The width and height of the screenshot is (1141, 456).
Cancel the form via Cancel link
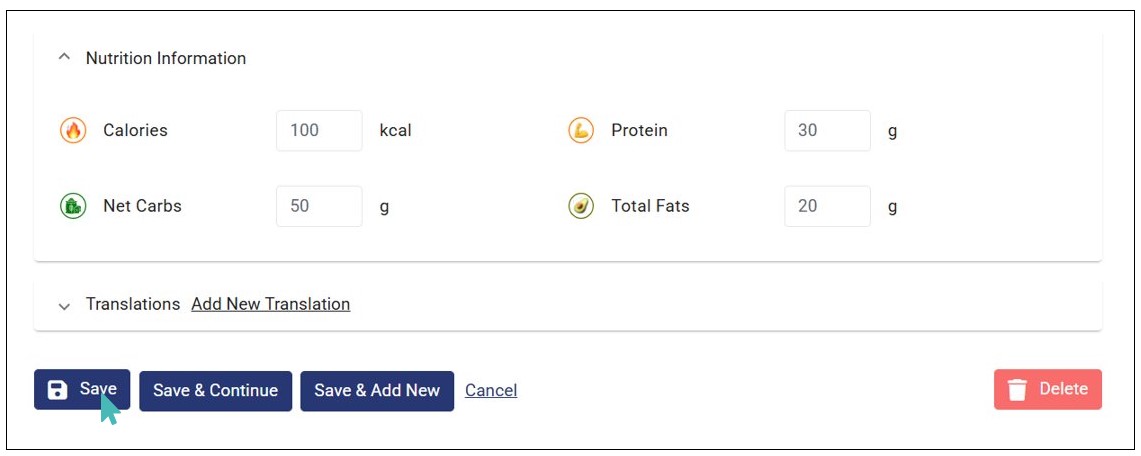click(491, 390)
